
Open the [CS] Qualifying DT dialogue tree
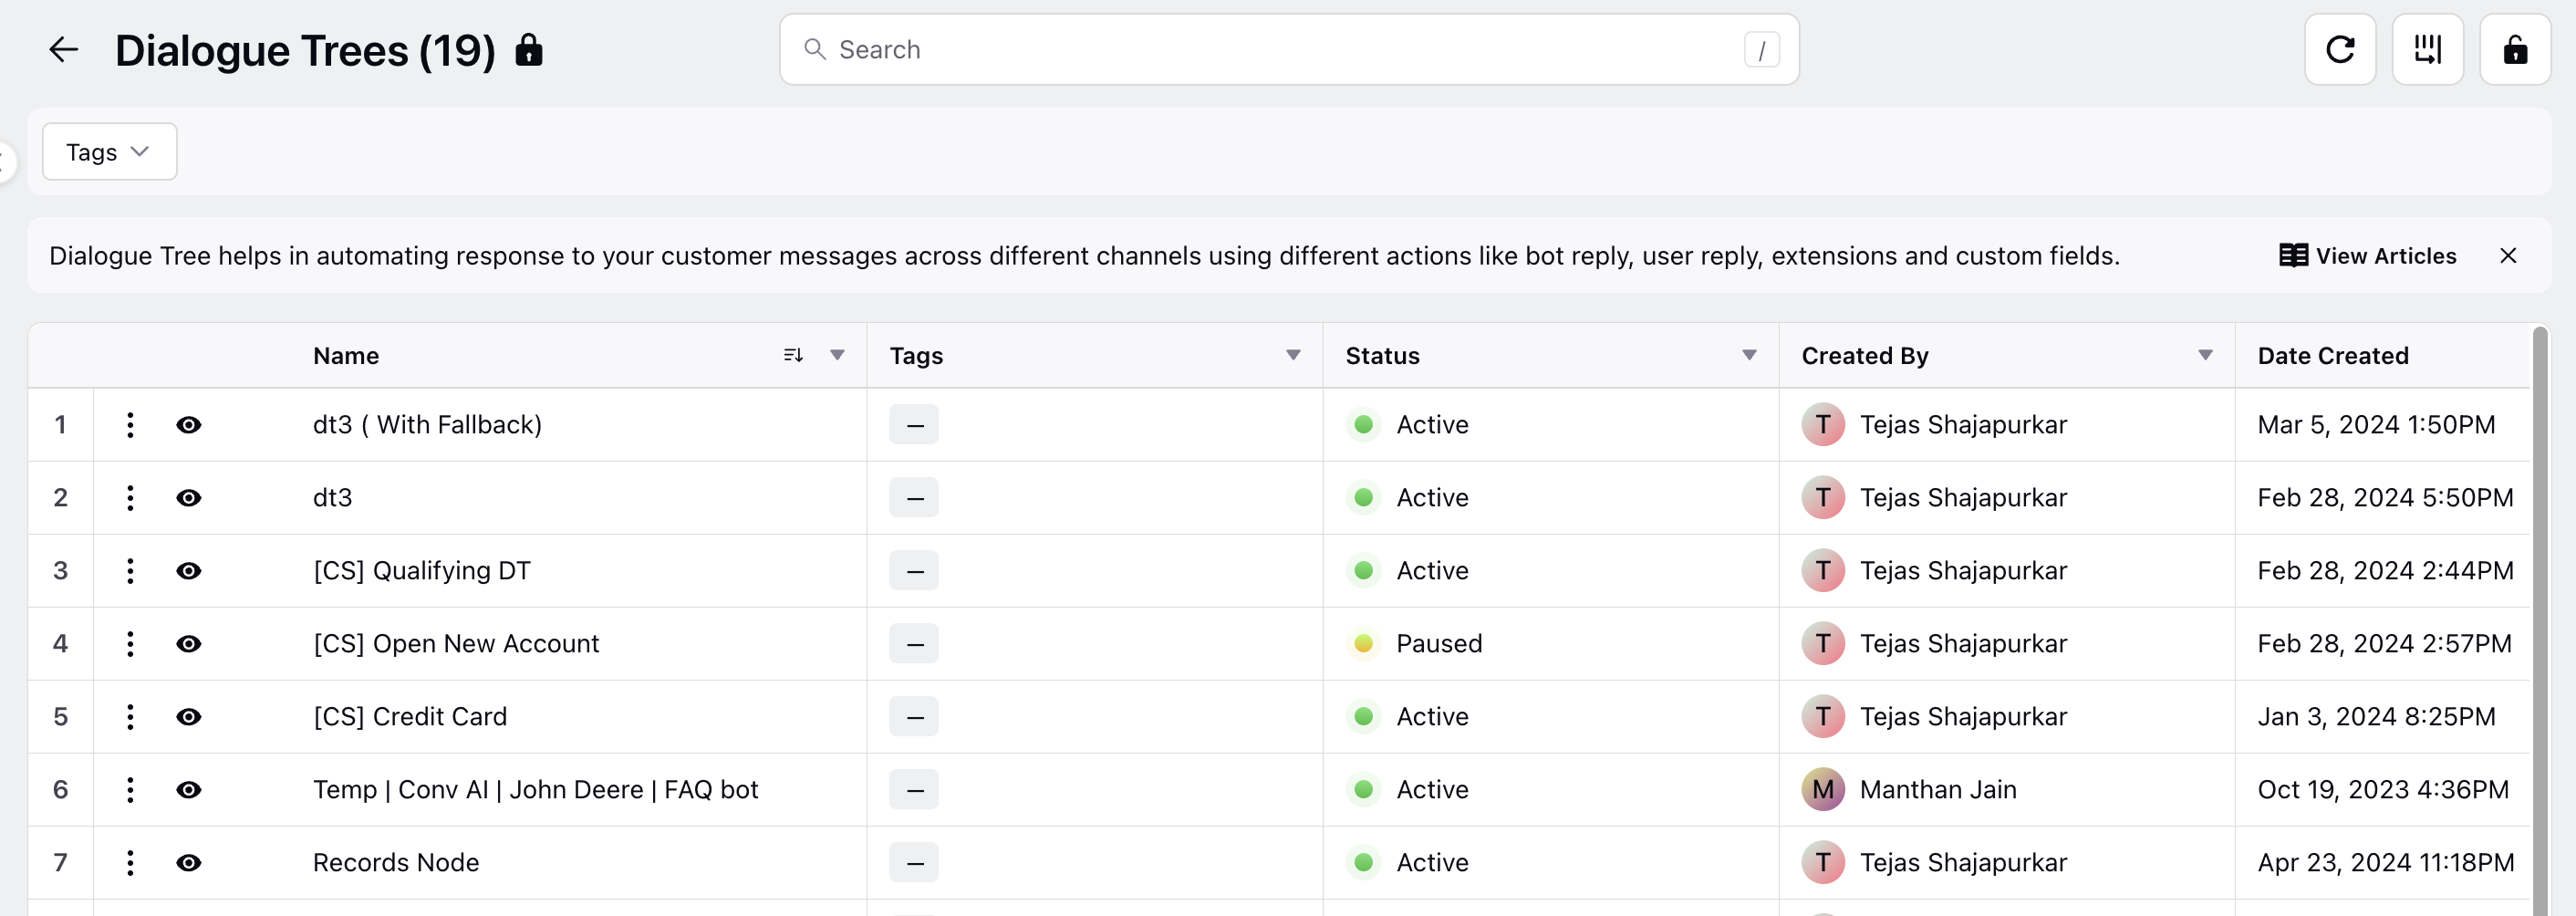tap(421, 571)
